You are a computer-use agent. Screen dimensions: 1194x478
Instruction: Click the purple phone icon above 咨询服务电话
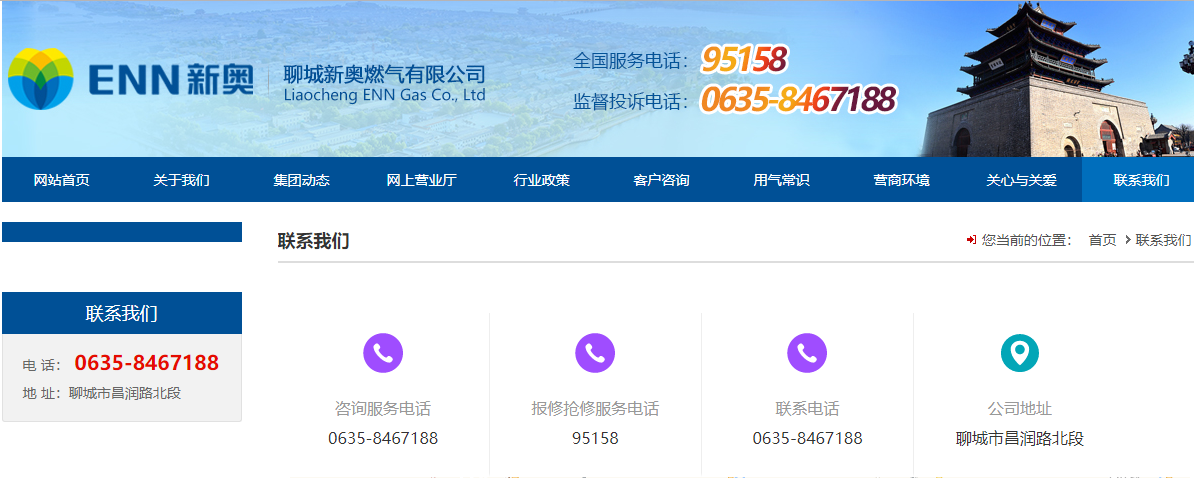(x=383, y=353)
